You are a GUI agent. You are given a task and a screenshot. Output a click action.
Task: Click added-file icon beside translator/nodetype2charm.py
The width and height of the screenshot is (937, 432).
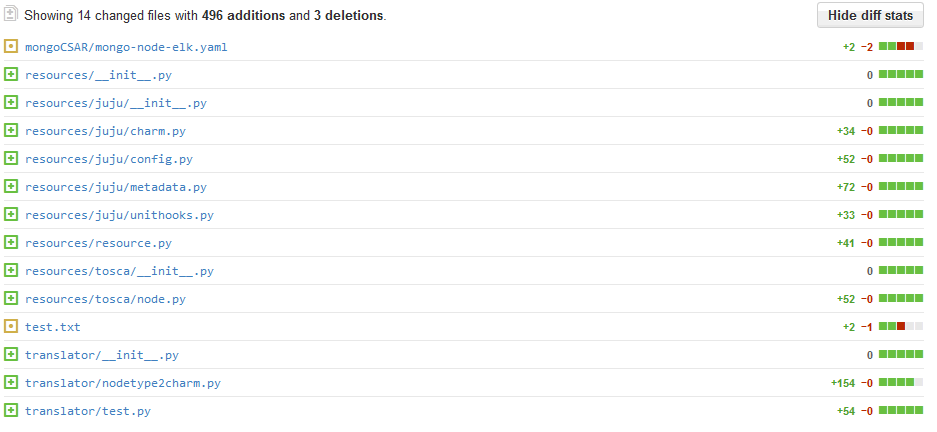click(x=11, y=383)
